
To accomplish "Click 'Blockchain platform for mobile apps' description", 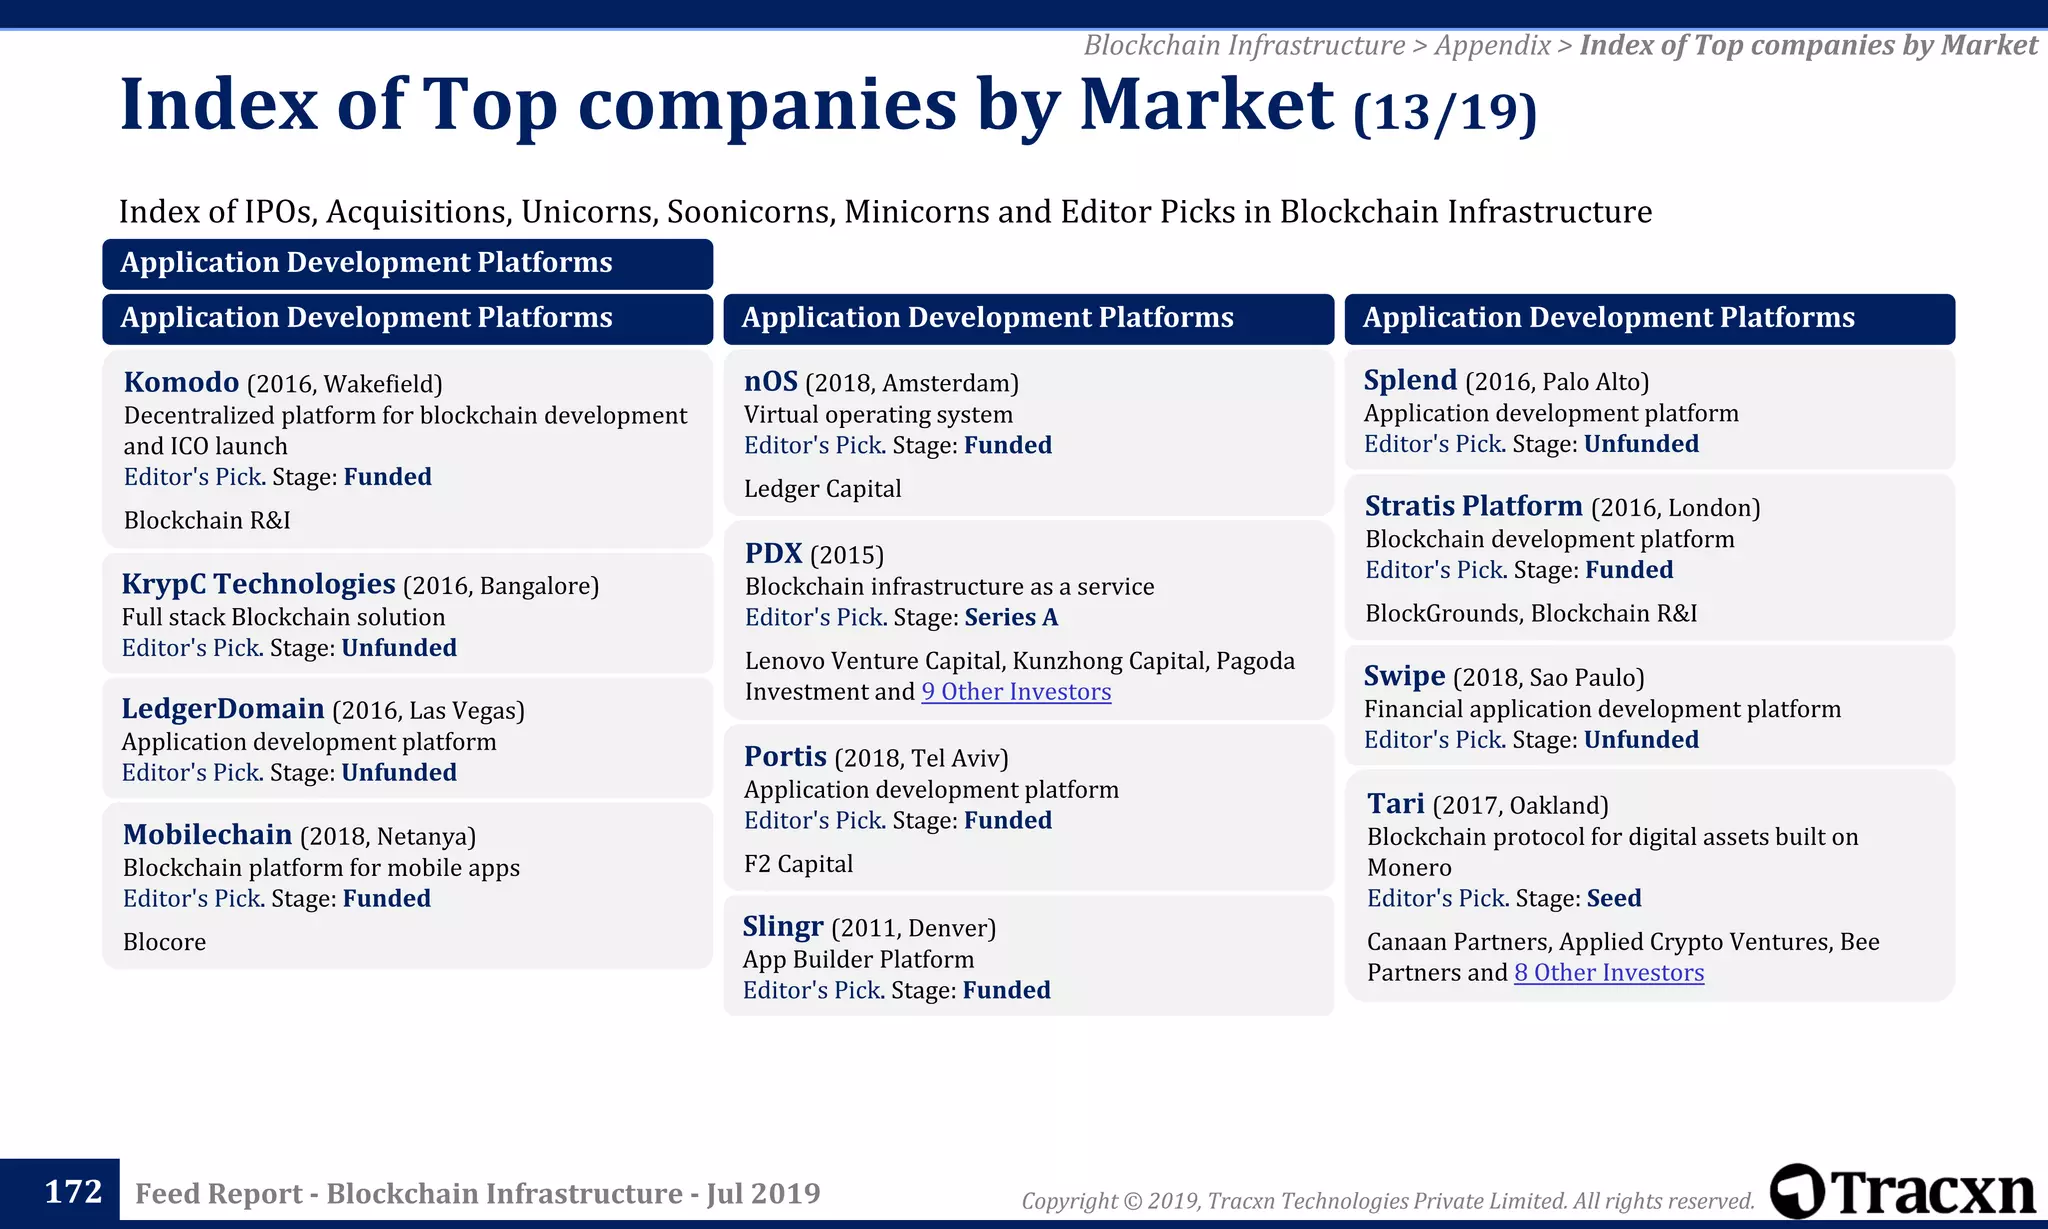I will [321, 867].
